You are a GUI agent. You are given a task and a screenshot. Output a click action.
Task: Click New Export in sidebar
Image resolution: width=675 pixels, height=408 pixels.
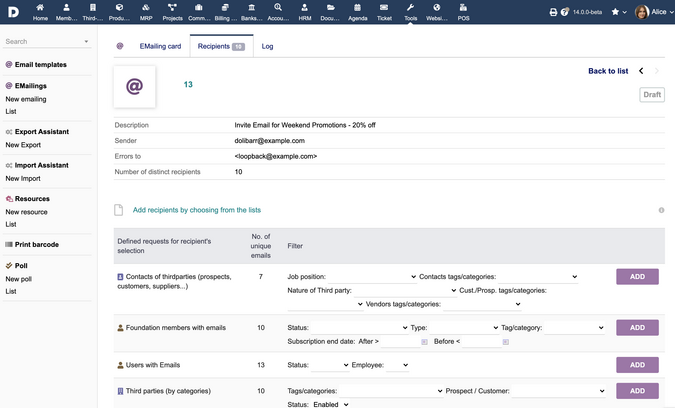(x=23, y=145)
